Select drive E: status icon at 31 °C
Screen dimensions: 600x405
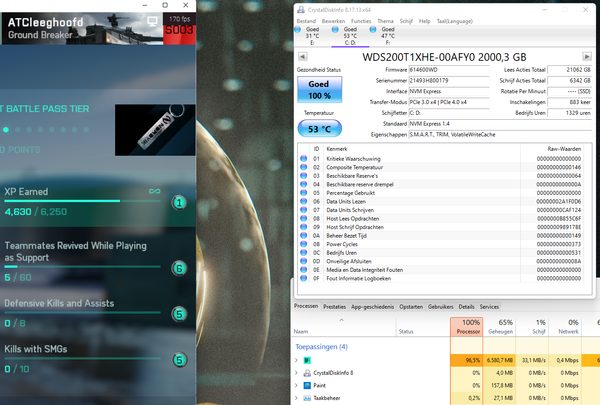pos(298,29)
